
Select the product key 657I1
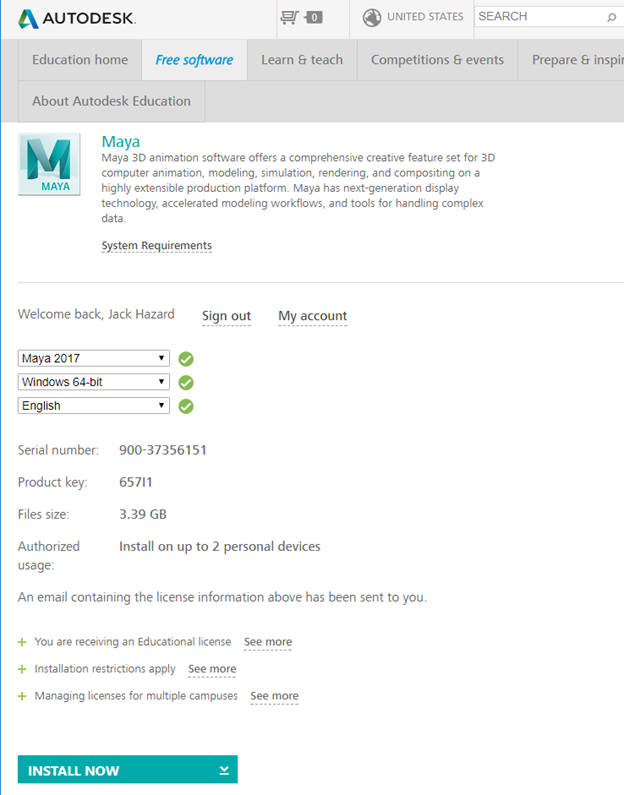[136, 482]
